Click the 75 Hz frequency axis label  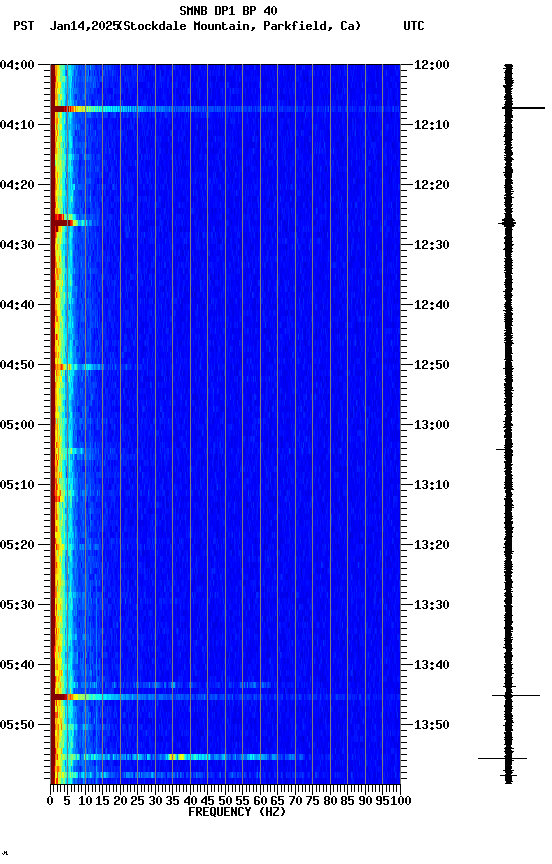click(312, 801)
